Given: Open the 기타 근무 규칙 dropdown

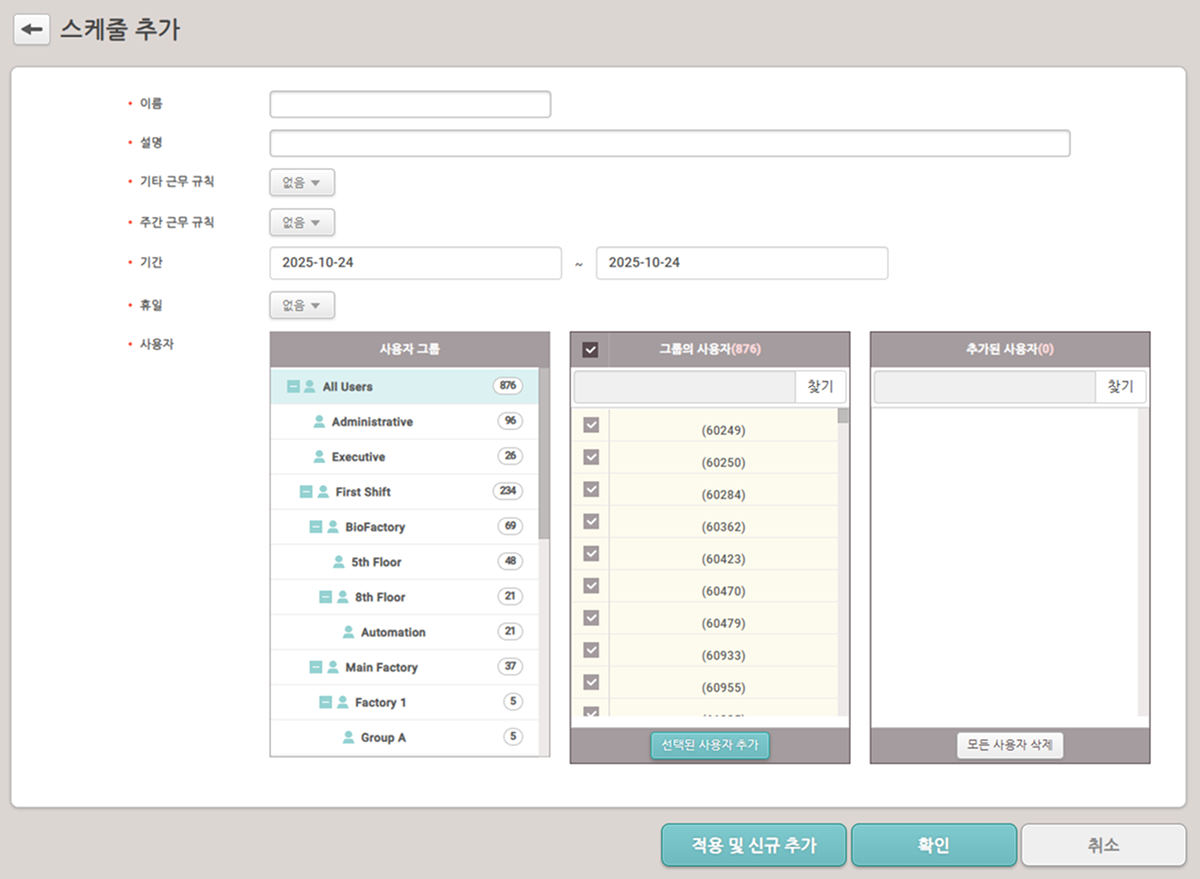Looking at the screenshot, I should coord(302,183).
